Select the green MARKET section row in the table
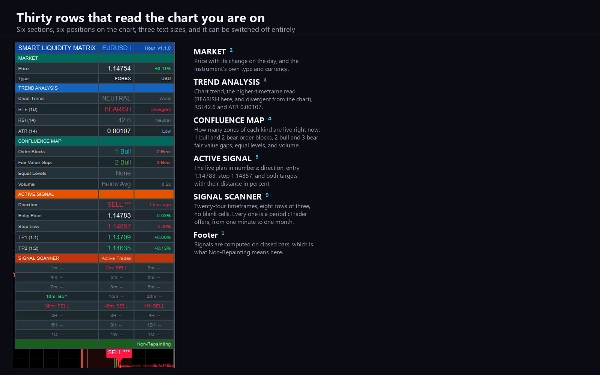The height and width of the screenshot is (375, 600). [x=95, y=58]
